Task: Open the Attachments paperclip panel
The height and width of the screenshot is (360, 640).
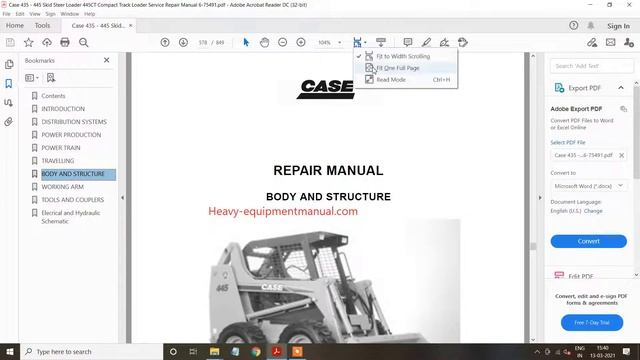Action: (x=9, y=122)
